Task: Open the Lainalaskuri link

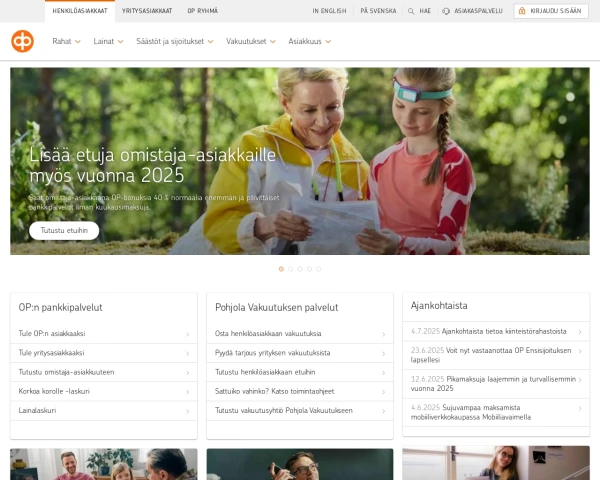Action: (x=37, y=410)
